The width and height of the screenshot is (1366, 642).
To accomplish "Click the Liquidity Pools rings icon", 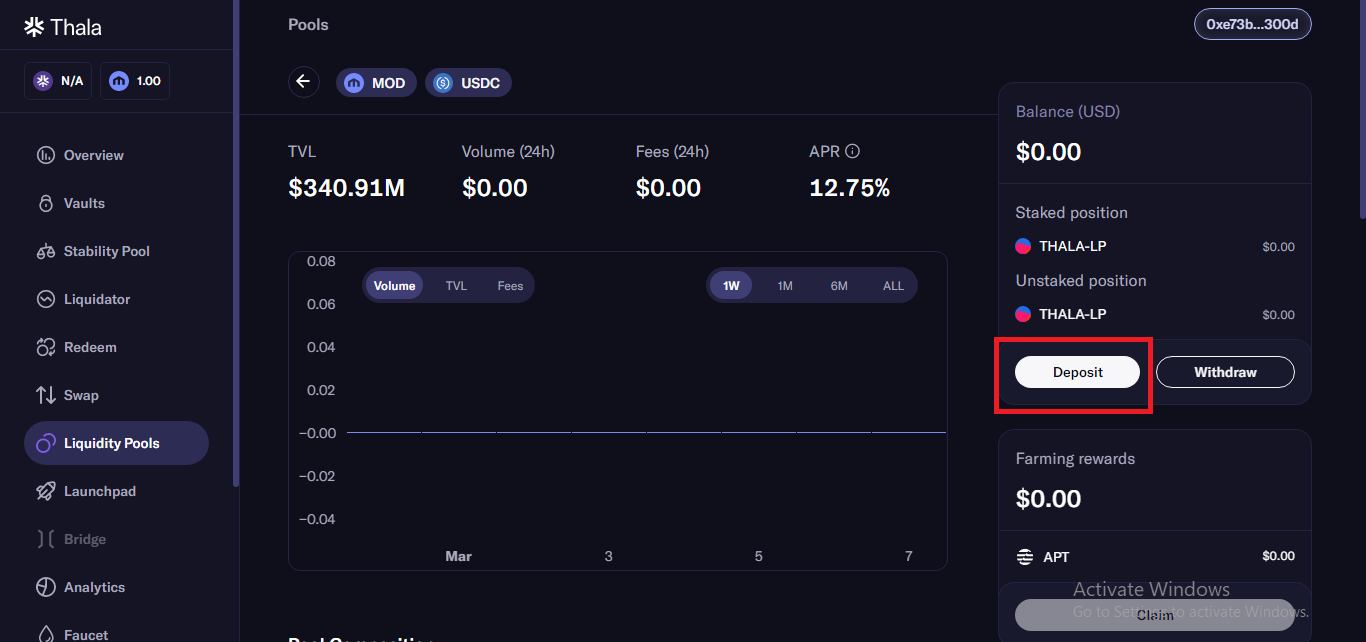I will point(45,443).
